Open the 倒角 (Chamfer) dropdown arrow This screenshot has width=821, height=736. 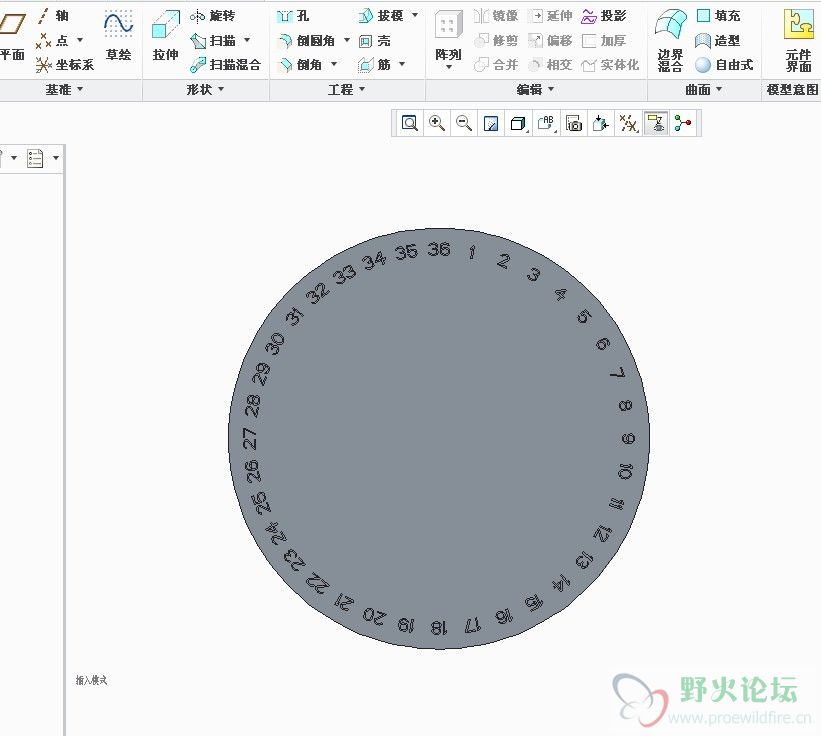tap(334, 64)
